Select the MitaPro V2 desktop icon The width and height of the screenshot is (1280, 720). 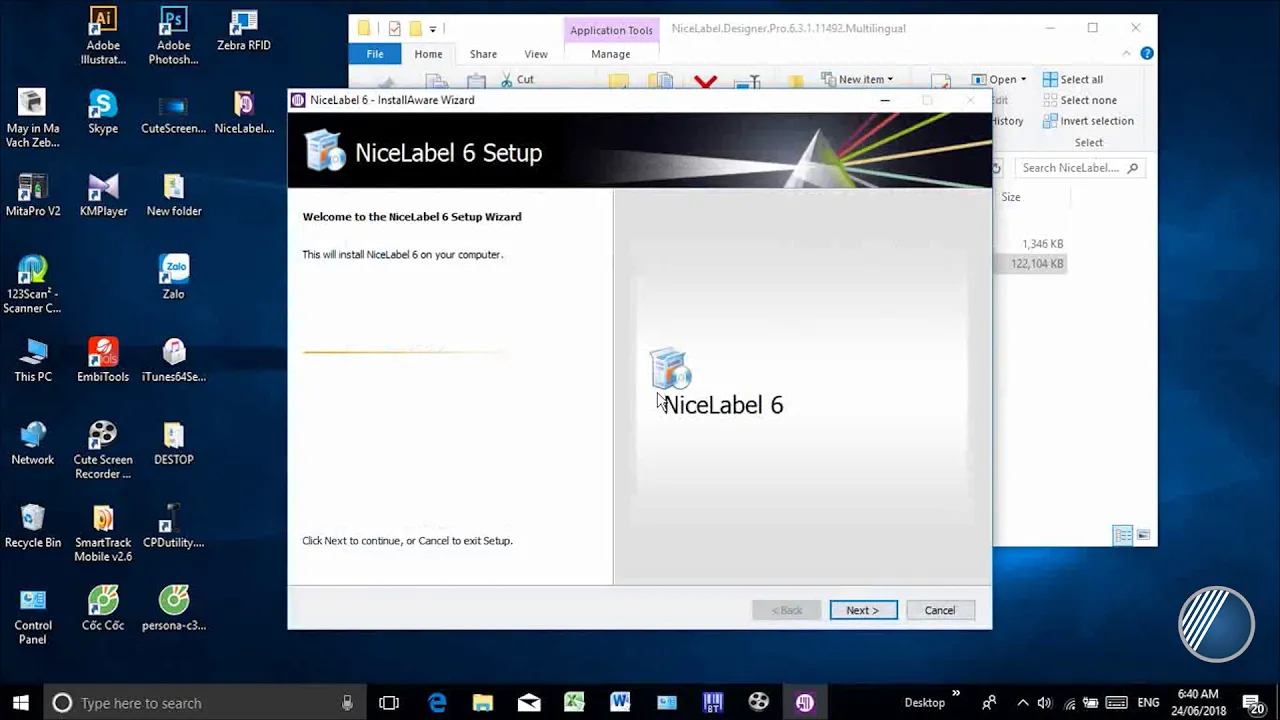tap(33, 195)
